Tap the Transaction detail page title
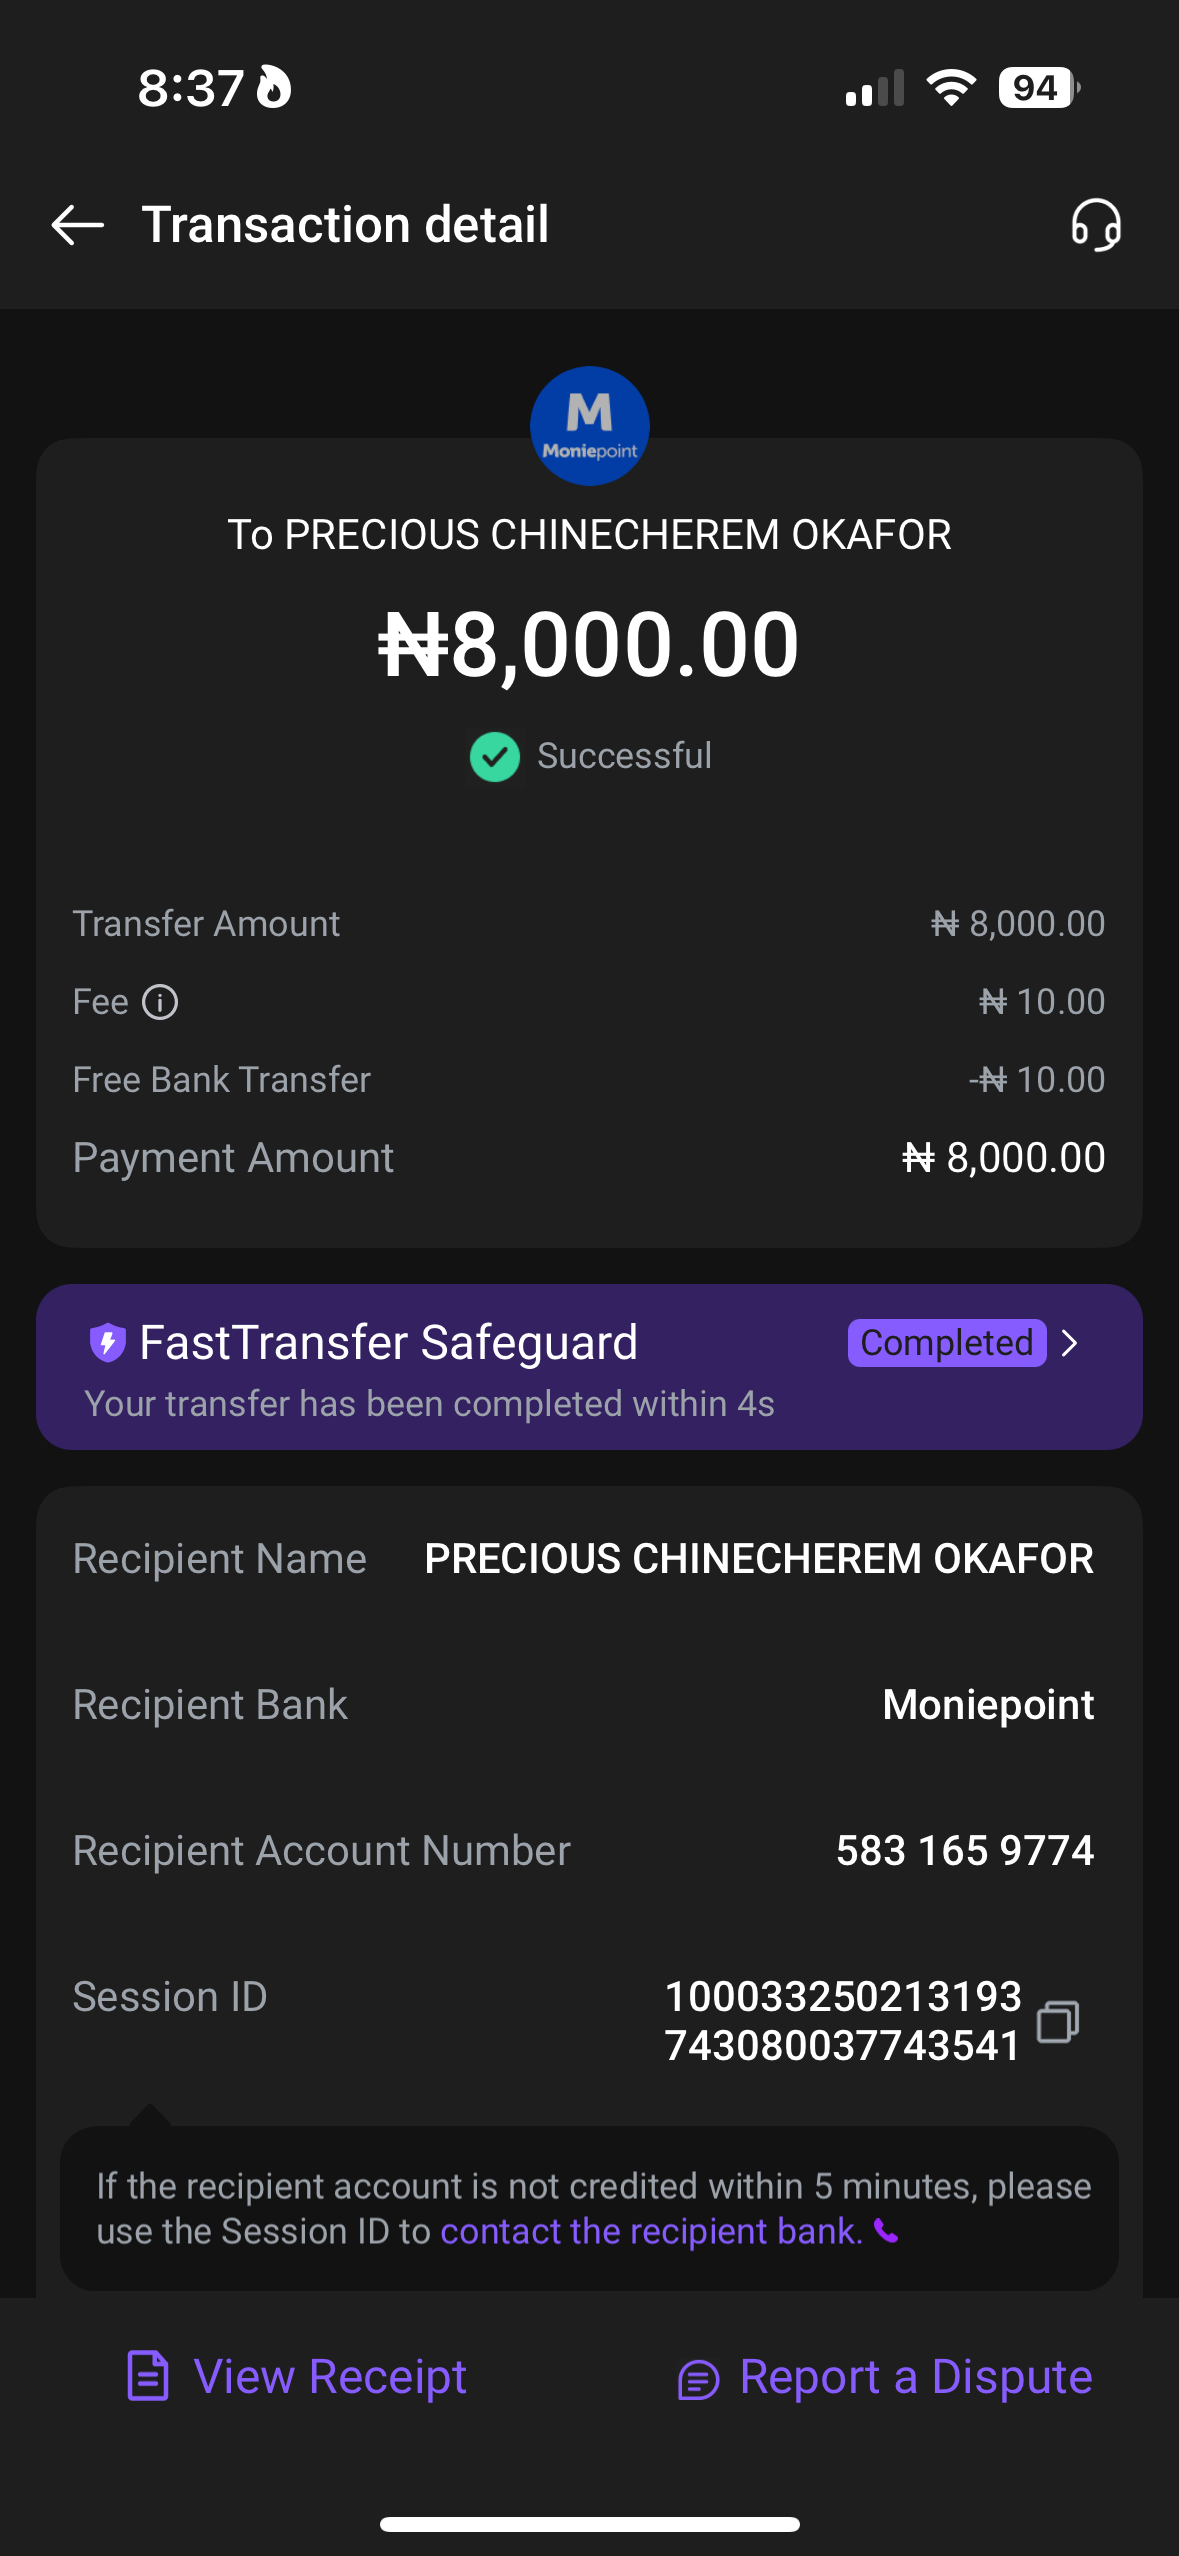This screenshot has width=1179, height=2556. point(345,224)
